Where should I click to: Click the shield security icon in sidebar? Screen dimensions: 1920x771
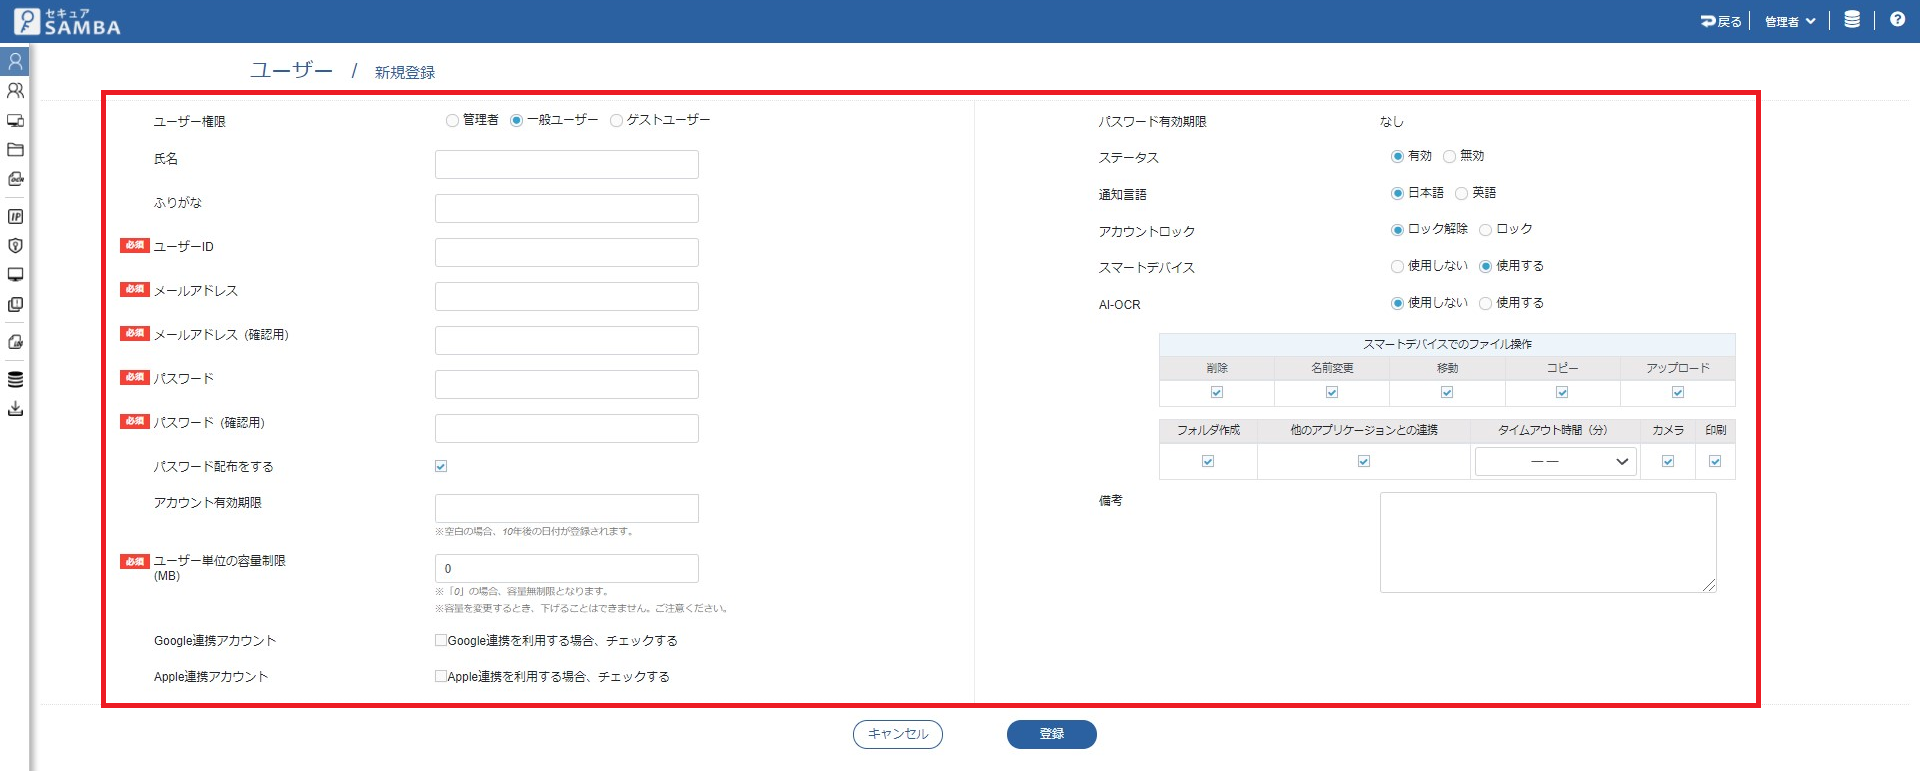click(15, 246)
